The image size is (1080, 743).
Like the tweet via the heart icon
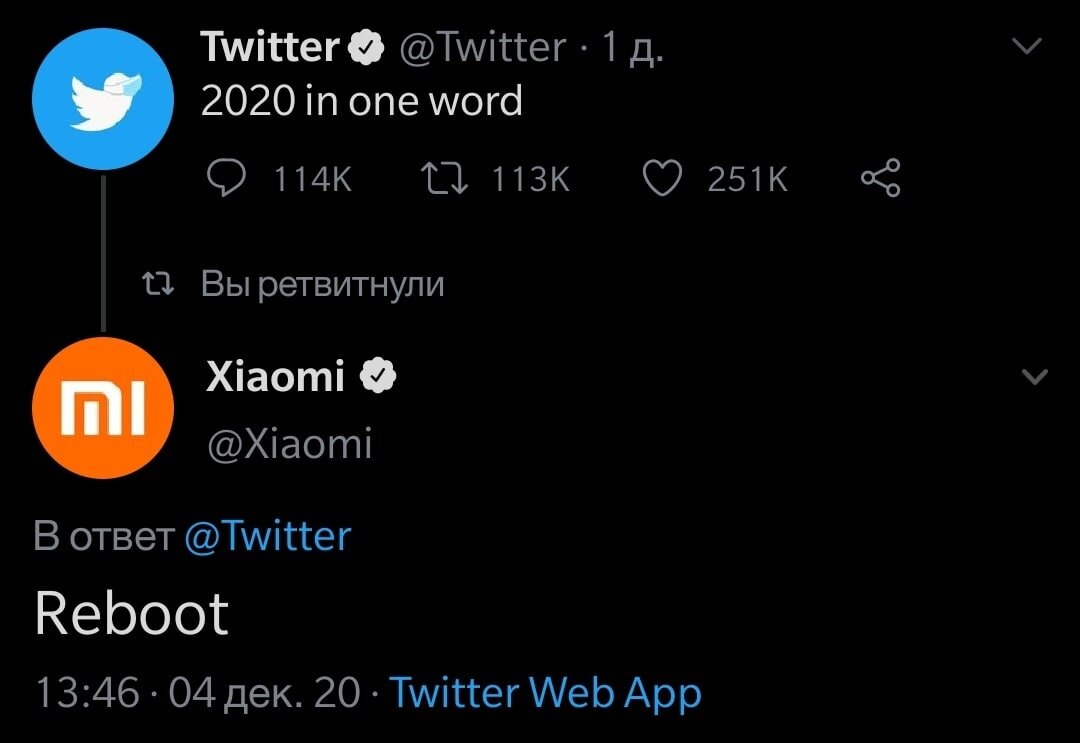(x=664, y=178)
